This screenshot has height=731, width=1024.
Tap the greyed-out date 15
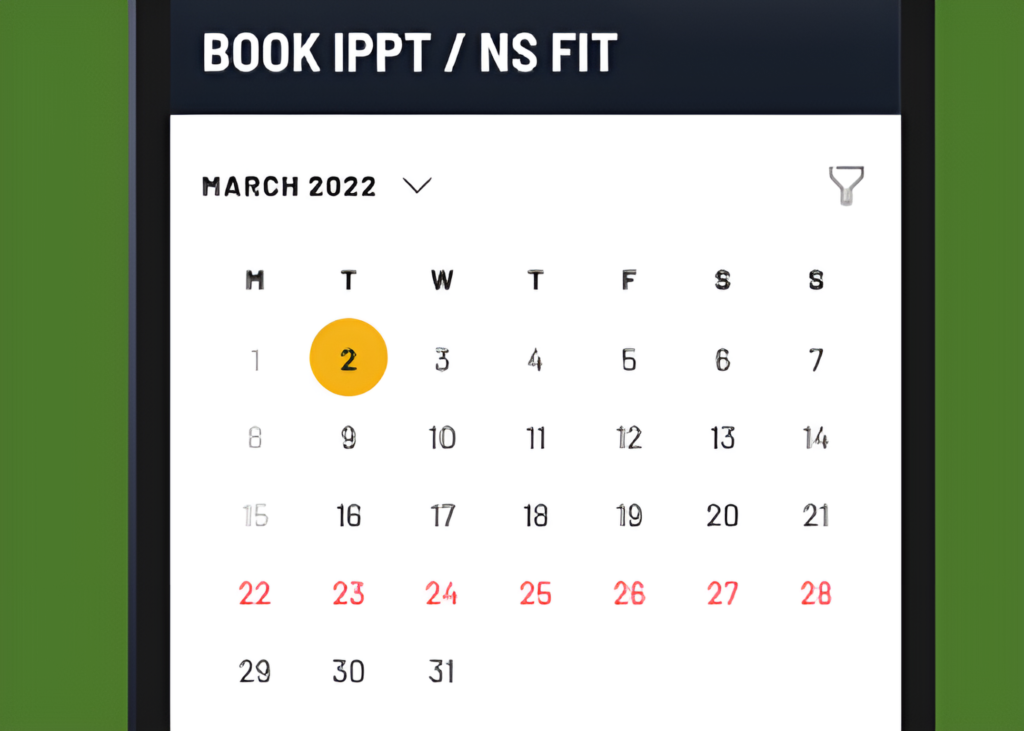click(255, 516)
